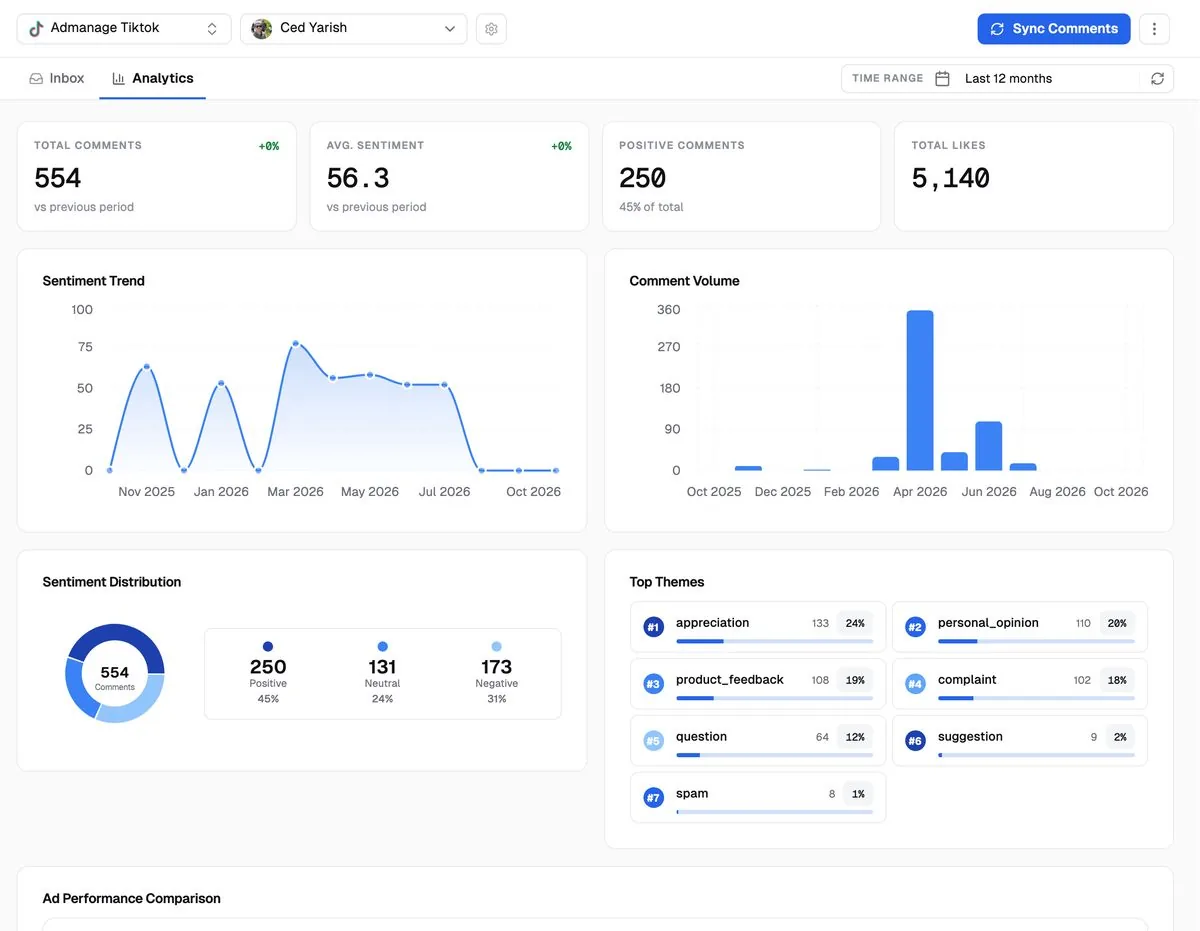Click the Sentiment Trend chart title
The height and width of the screenshot is (931, 1200).
pos(94,281)
